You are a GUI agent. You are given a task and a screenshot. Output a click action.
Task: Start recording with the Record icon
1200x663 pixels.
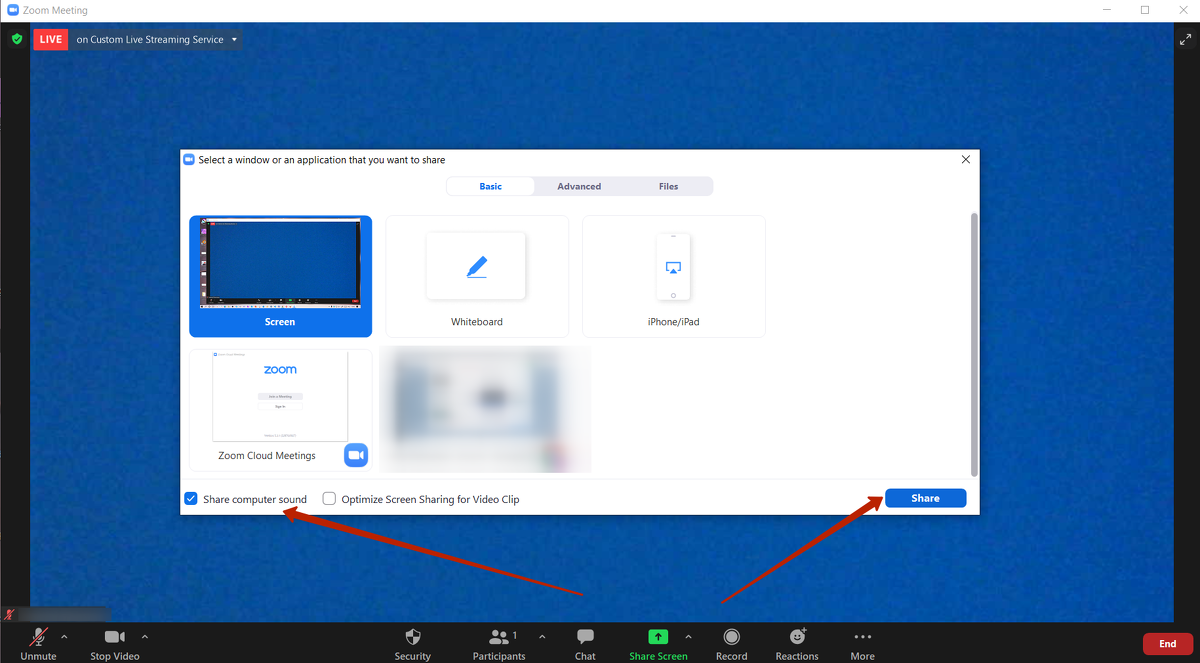pos(731,637)
